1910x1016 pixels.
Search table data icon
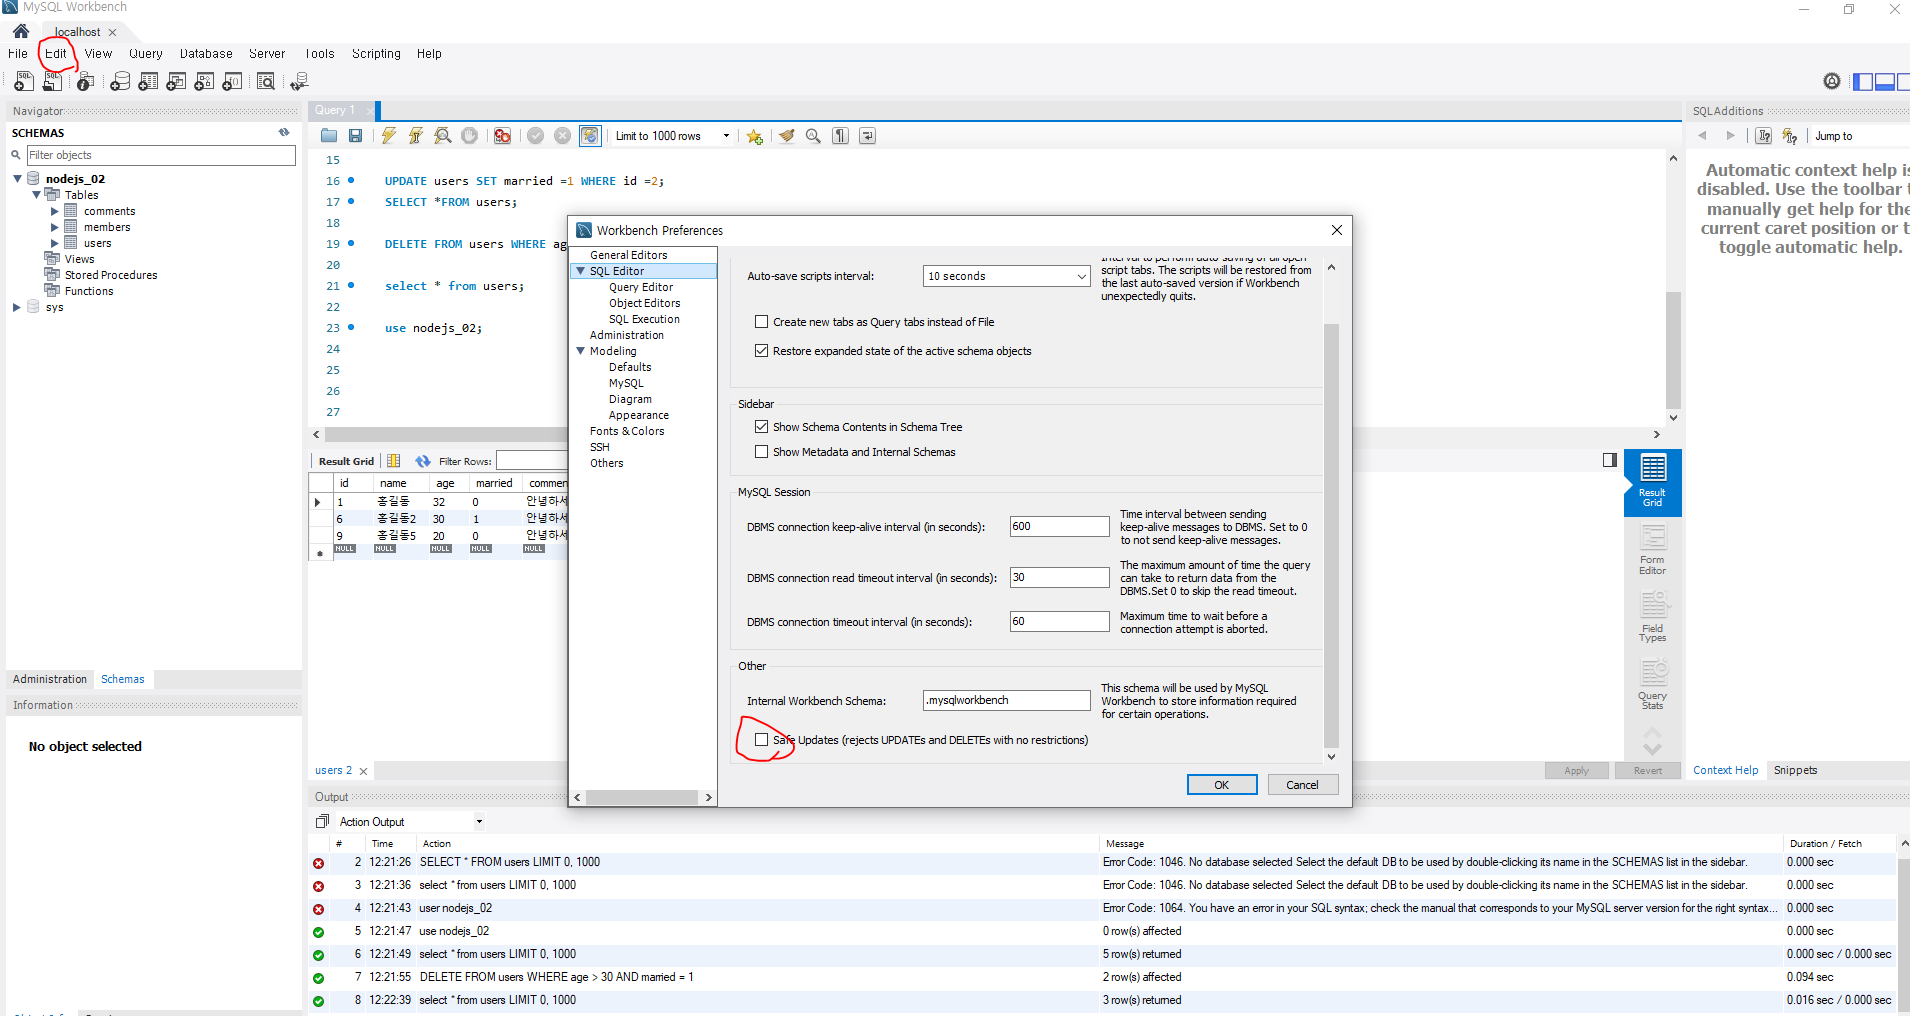tap(266, 82)
